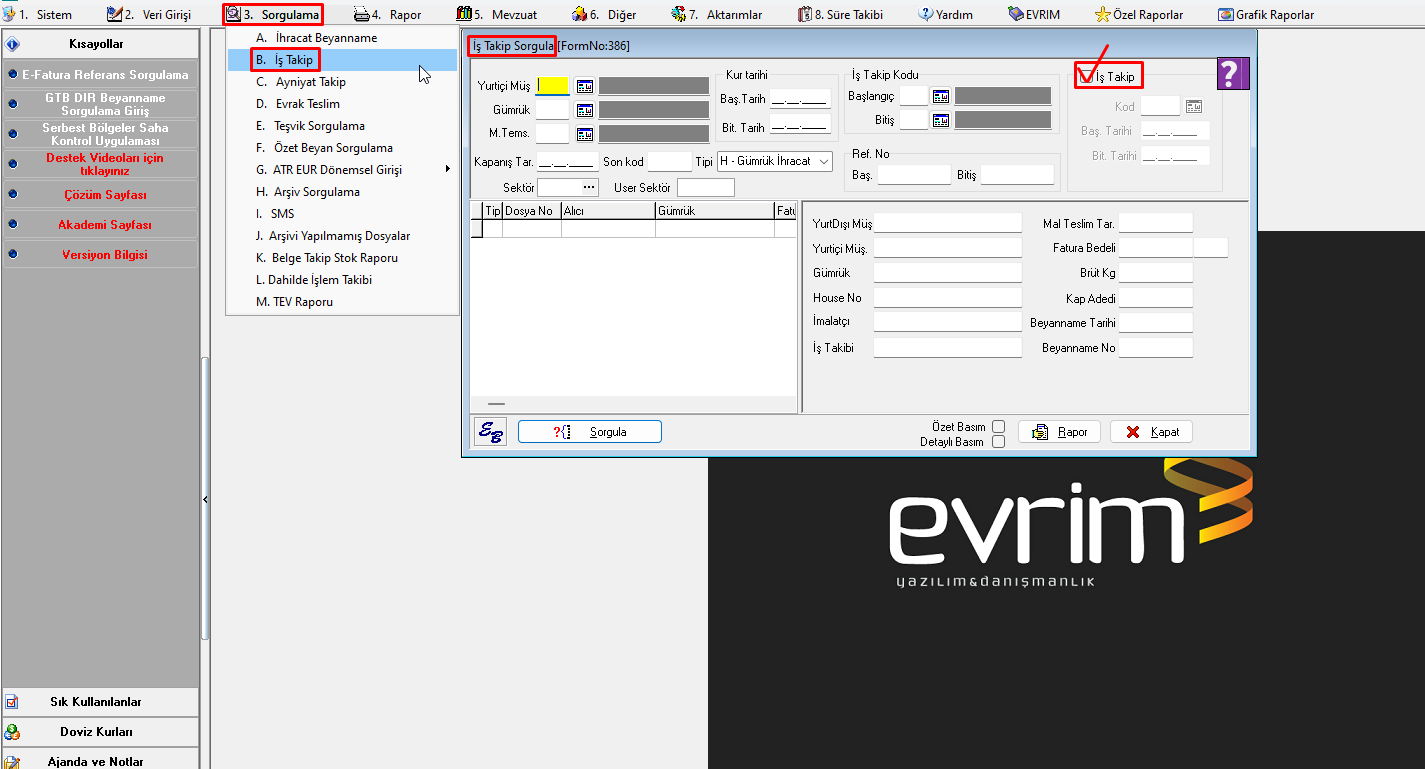Open the 7. Aktarımlar menu
Screen dimensions: 1425x769
[x=716, y=15]
